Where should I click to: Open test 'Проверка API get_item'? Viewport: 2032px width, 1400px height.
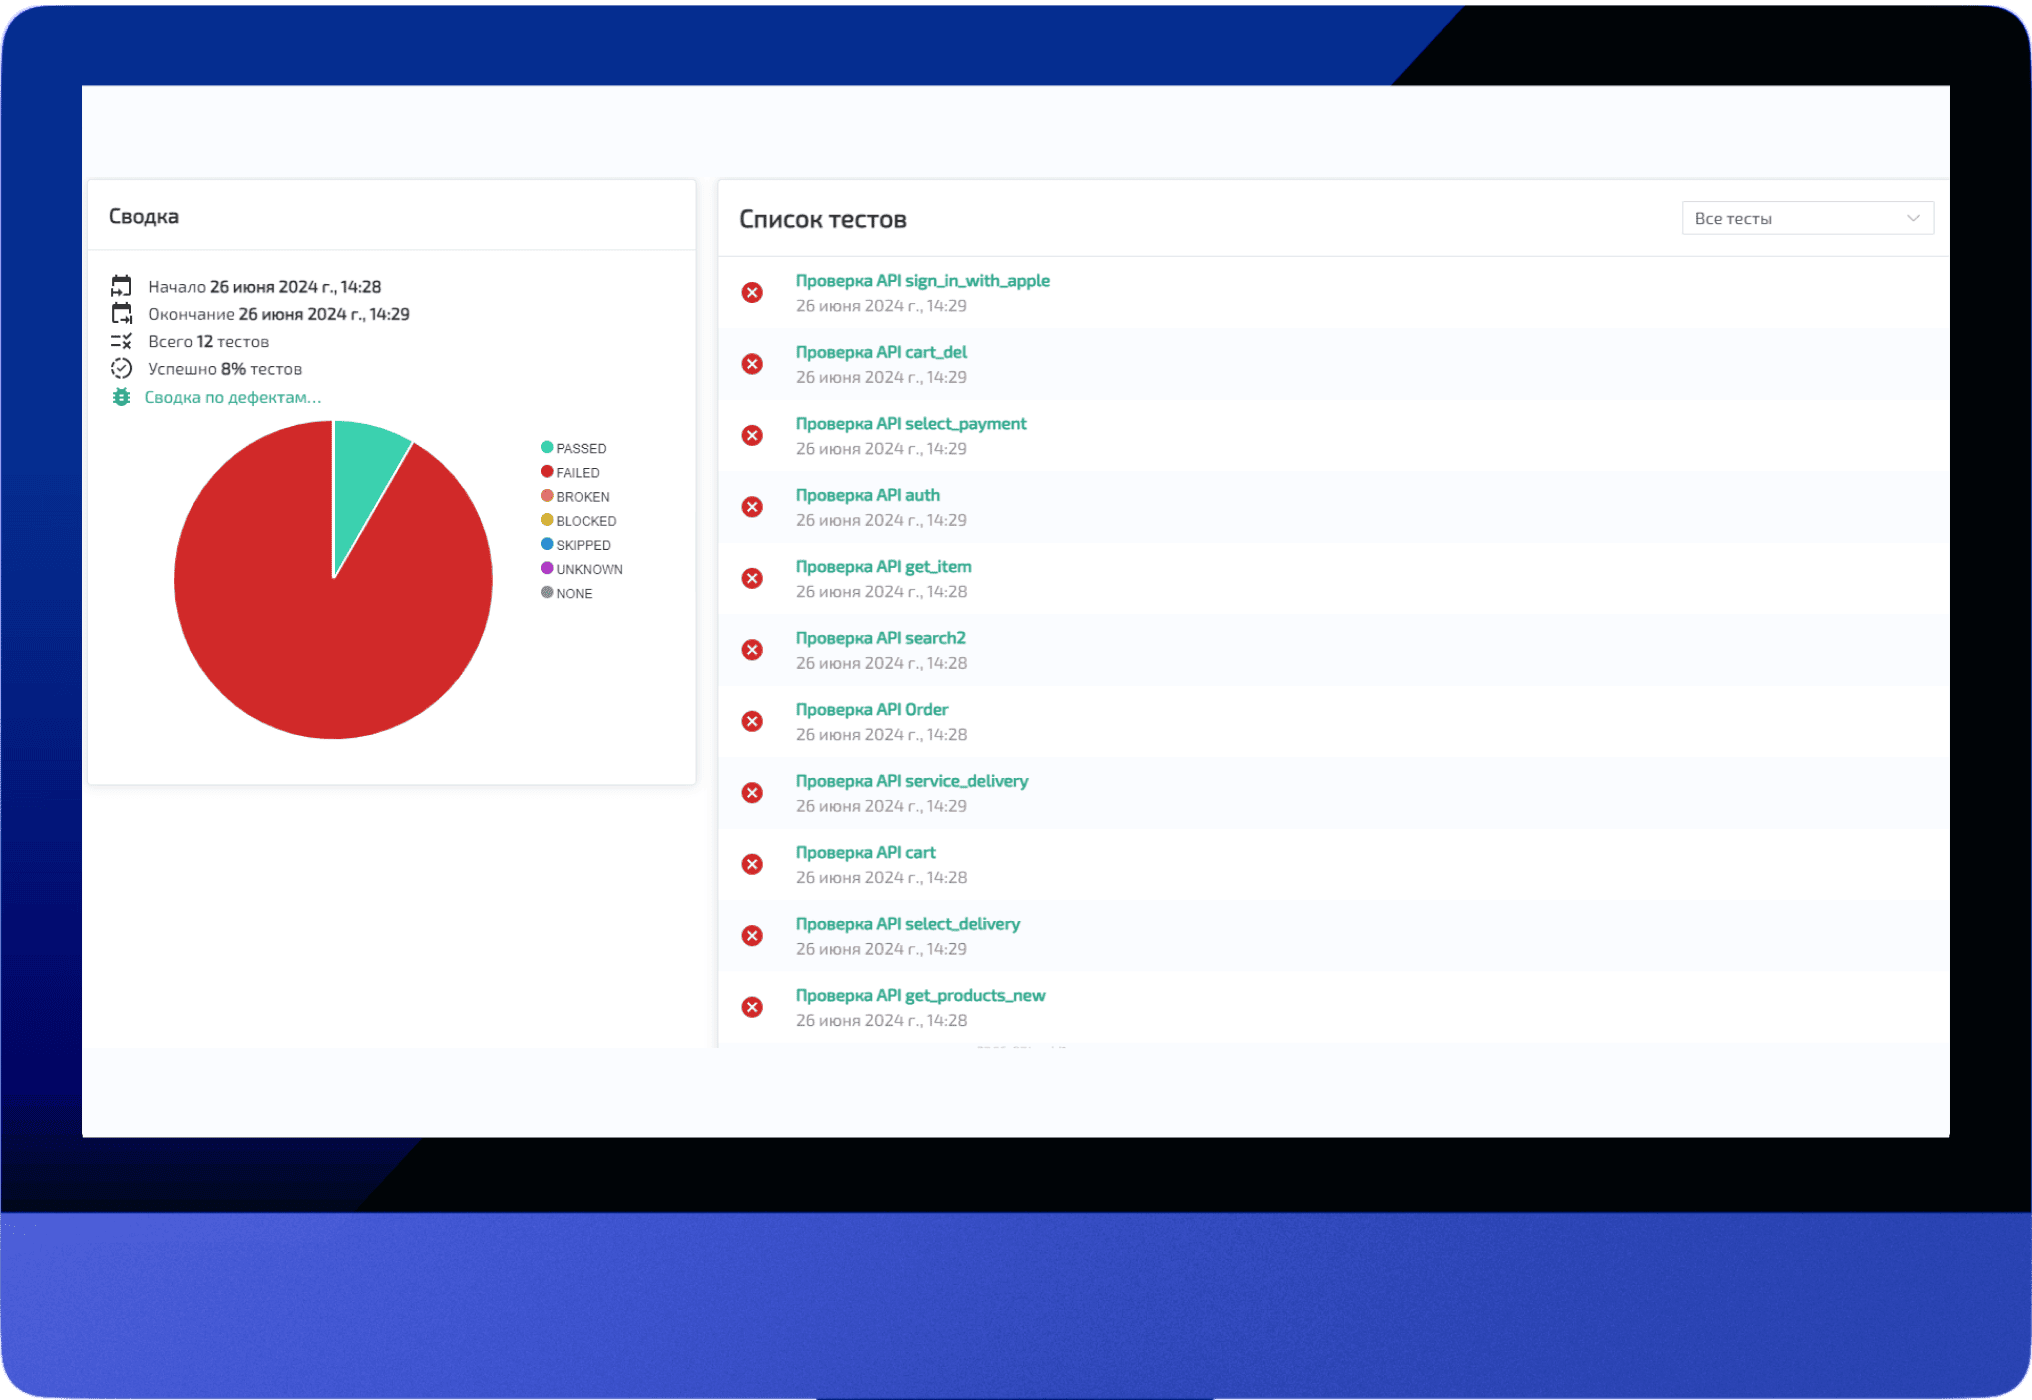click(x=883, y=567)
